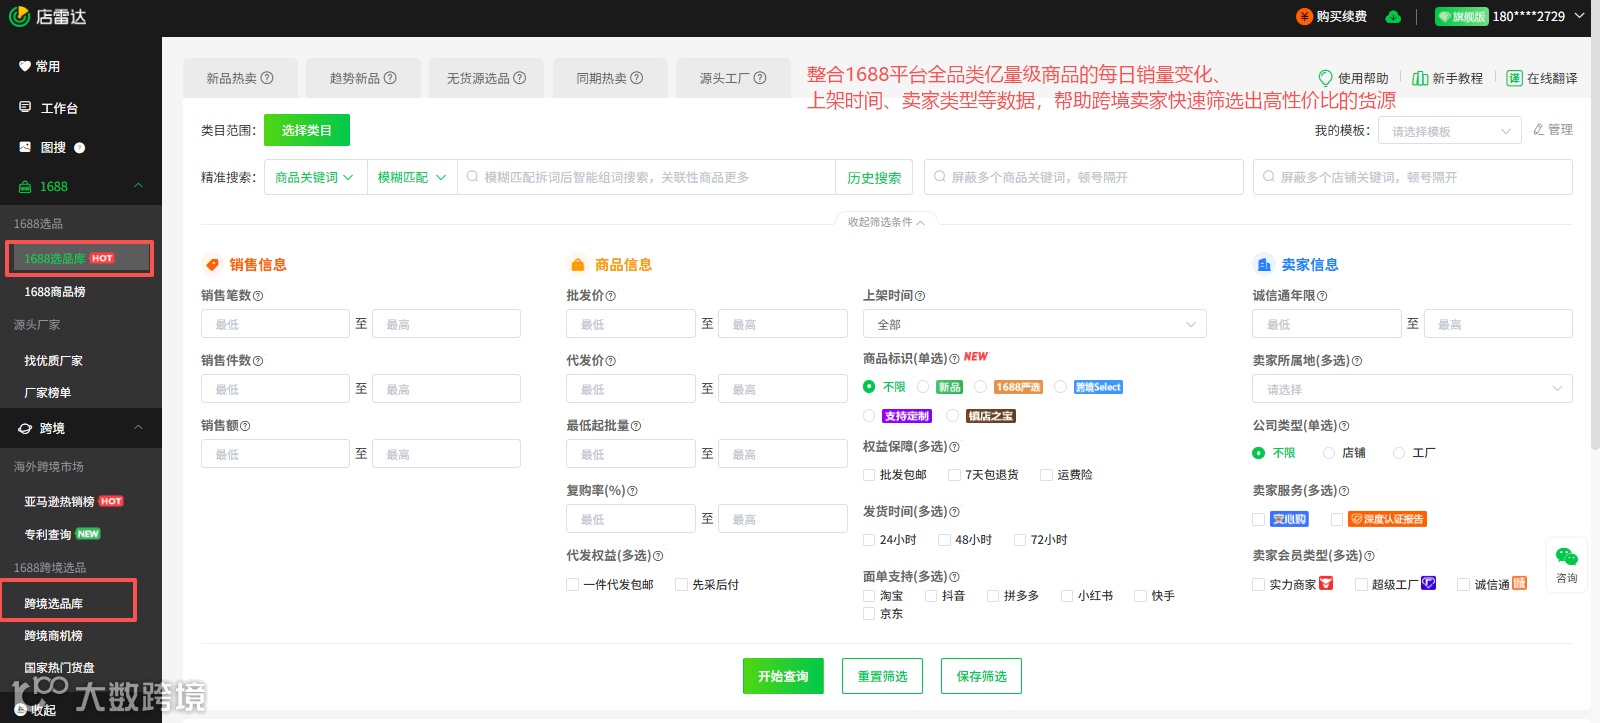Open the 上架时间 全部 dropdown
Screen dimensions: 1600x723
click(1035, 324)
